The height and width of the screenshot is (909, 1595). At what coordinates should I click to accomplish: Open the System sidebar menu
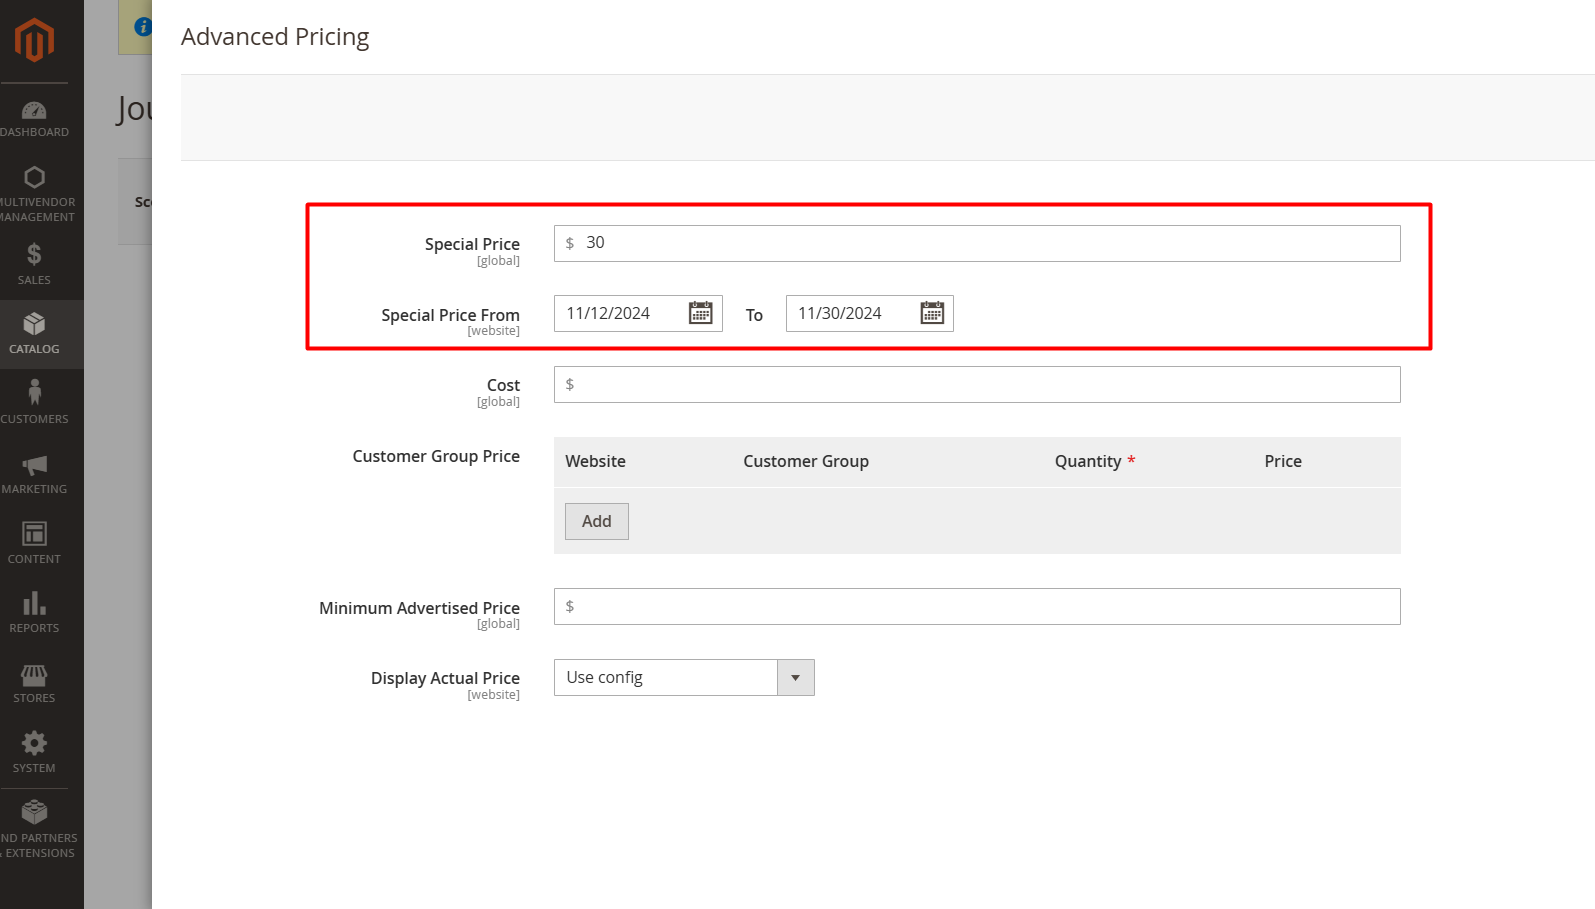[x=34, y=752]
